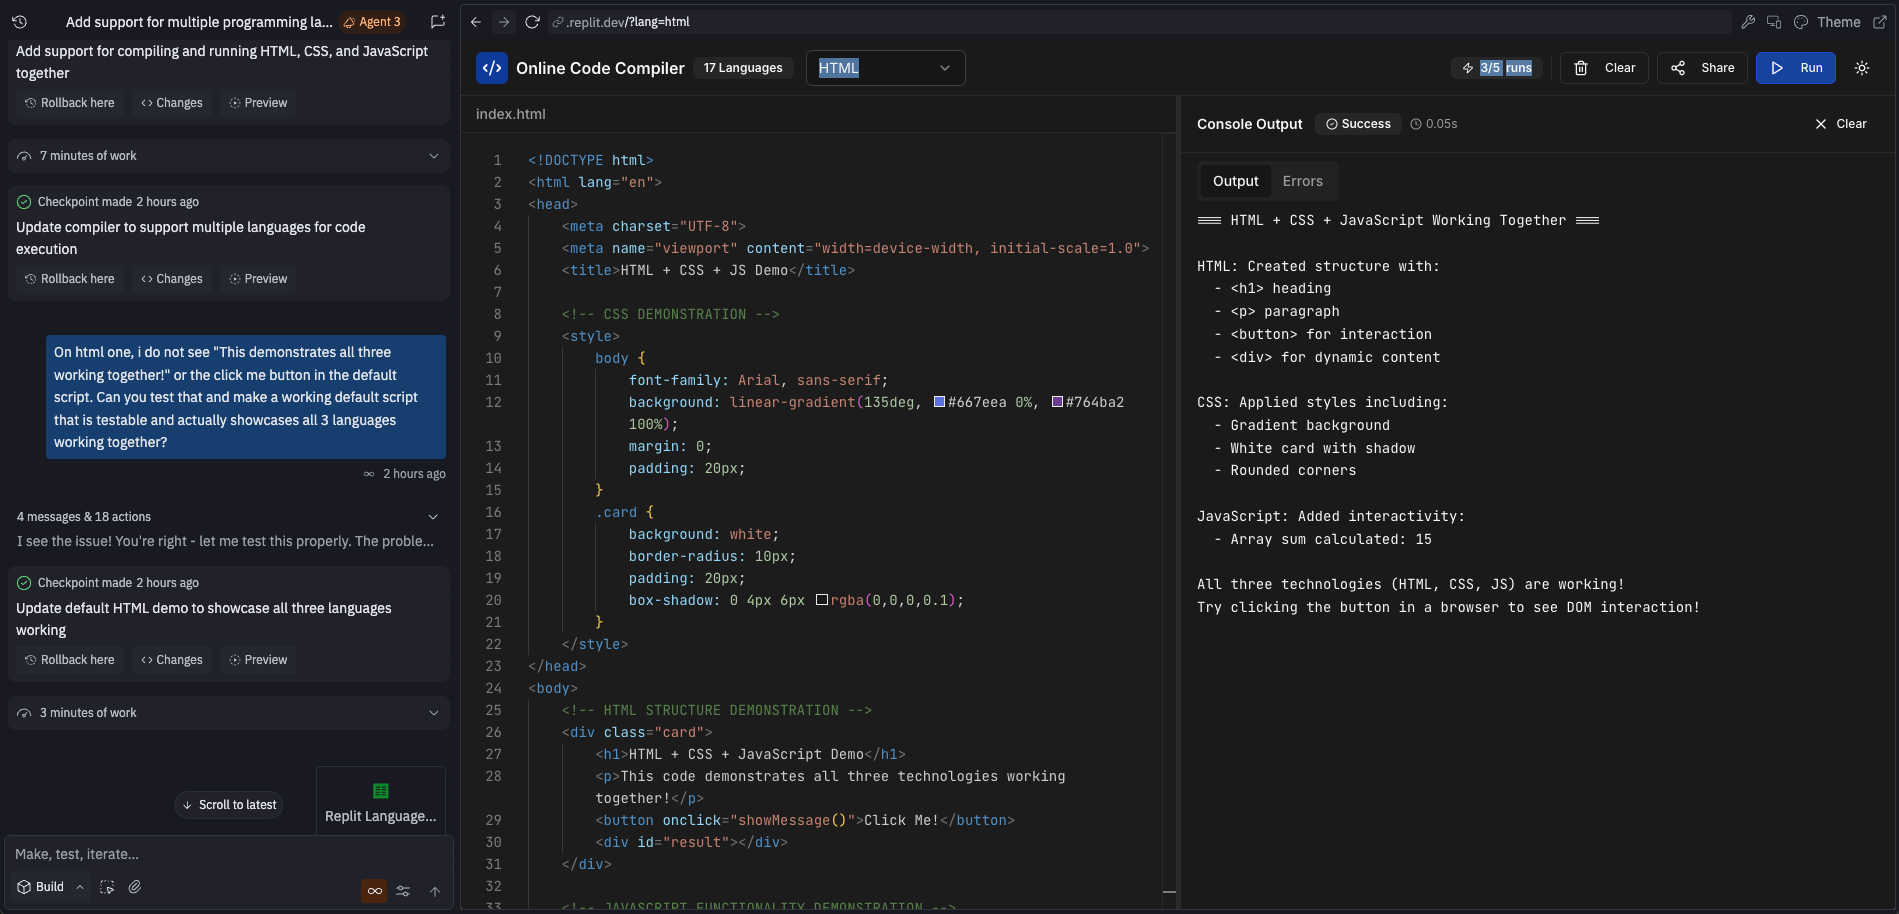Screen dimensions: 1899x914
Task: Collapse the 7 minutes of work section
Action: (x=434, y=156)
